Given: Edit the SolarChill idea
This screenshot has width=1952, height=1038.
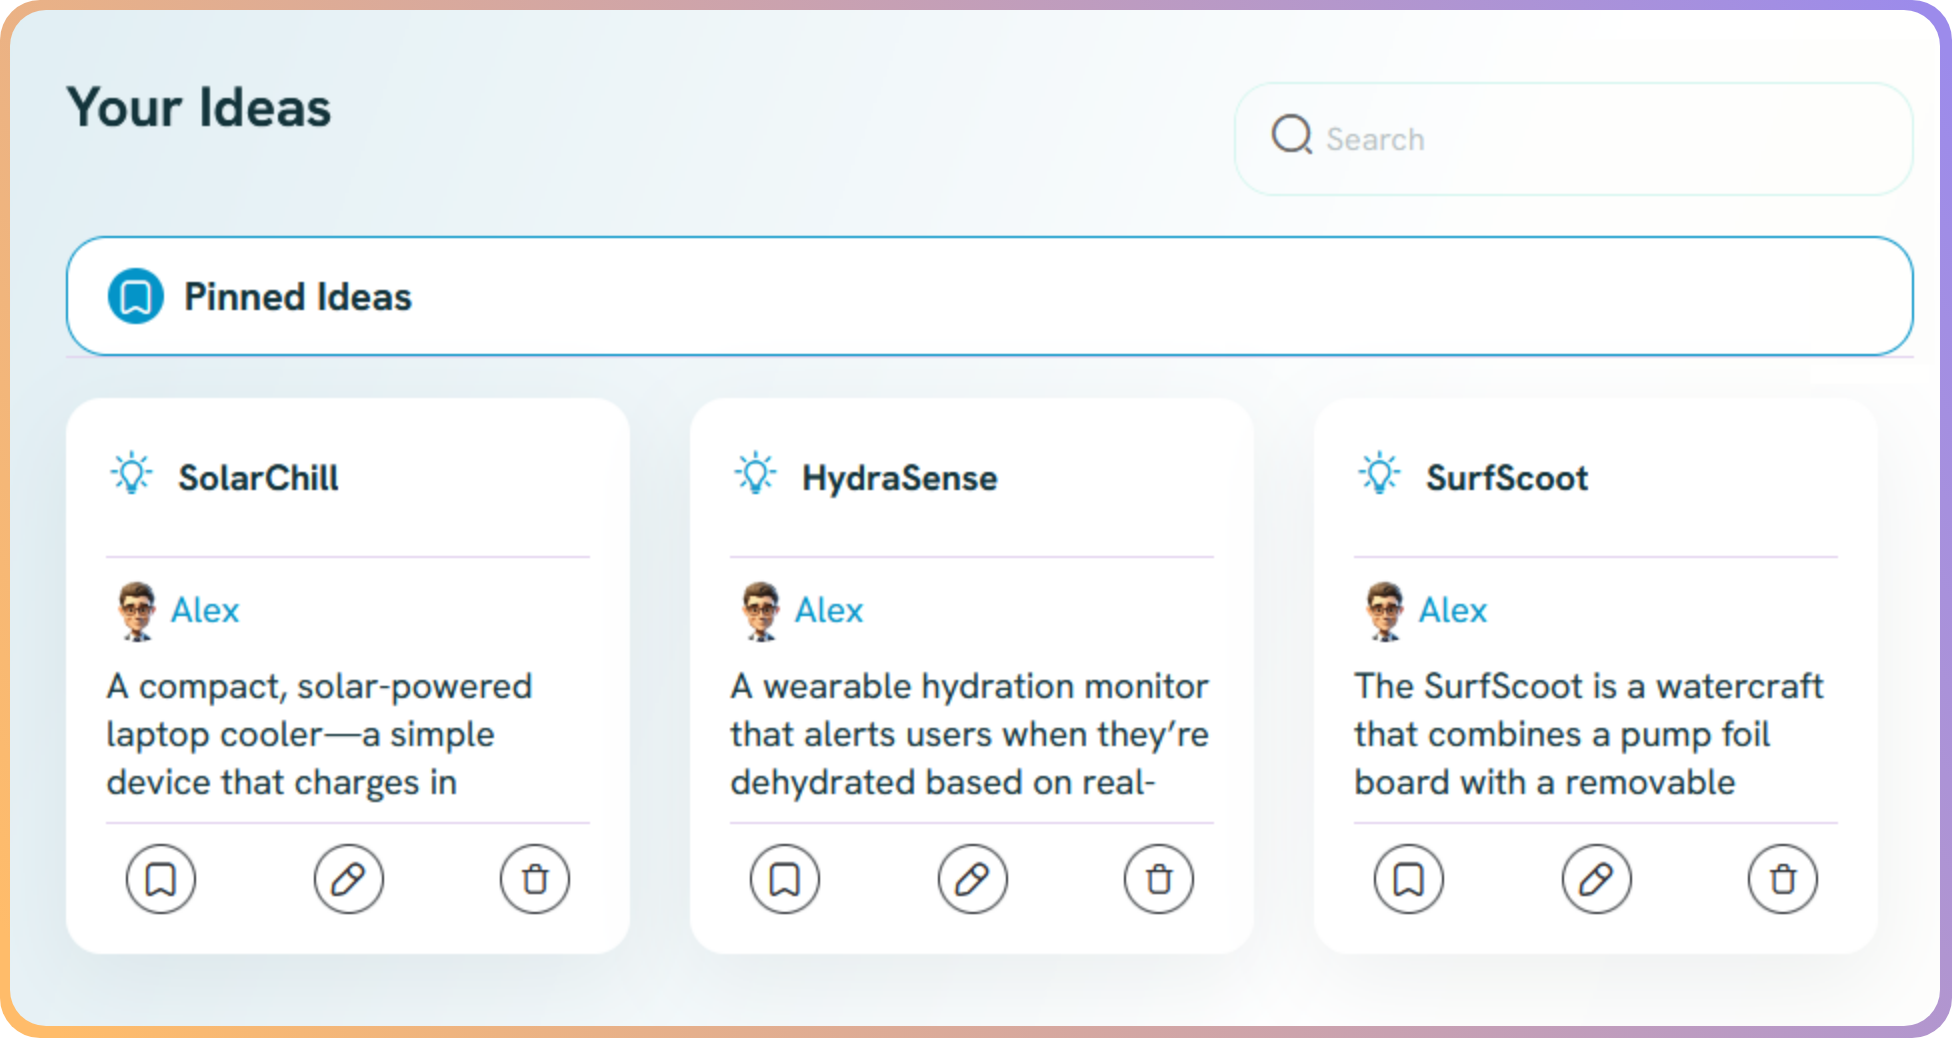Looking at the screenshot, I should tap(348, 879).
